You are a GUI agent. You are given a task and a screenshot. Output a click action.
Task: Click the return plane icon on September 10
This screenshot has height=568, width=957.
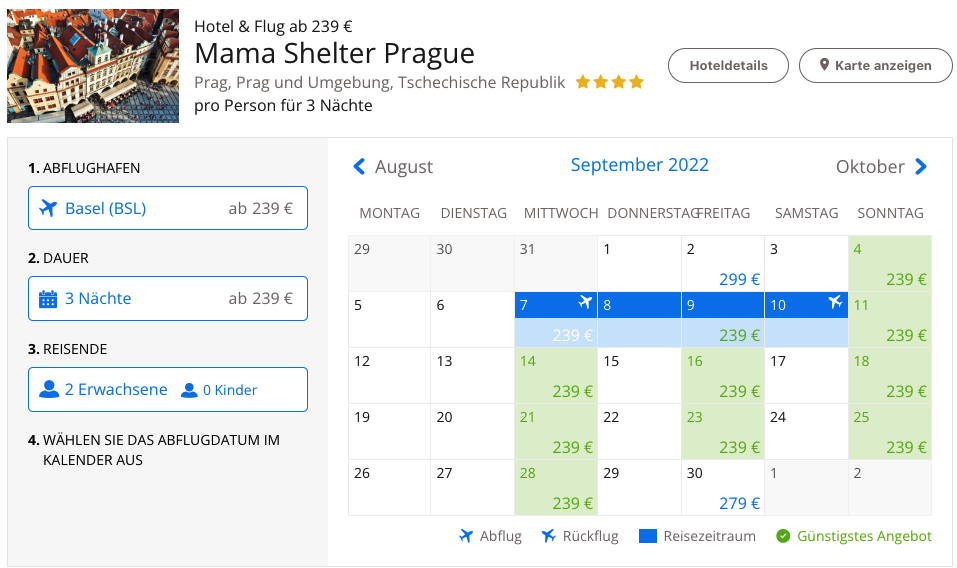[x=835, y=302]
